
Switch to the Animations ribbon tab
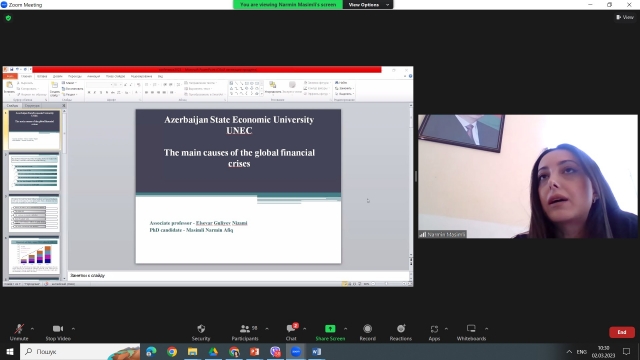(93, 76)
